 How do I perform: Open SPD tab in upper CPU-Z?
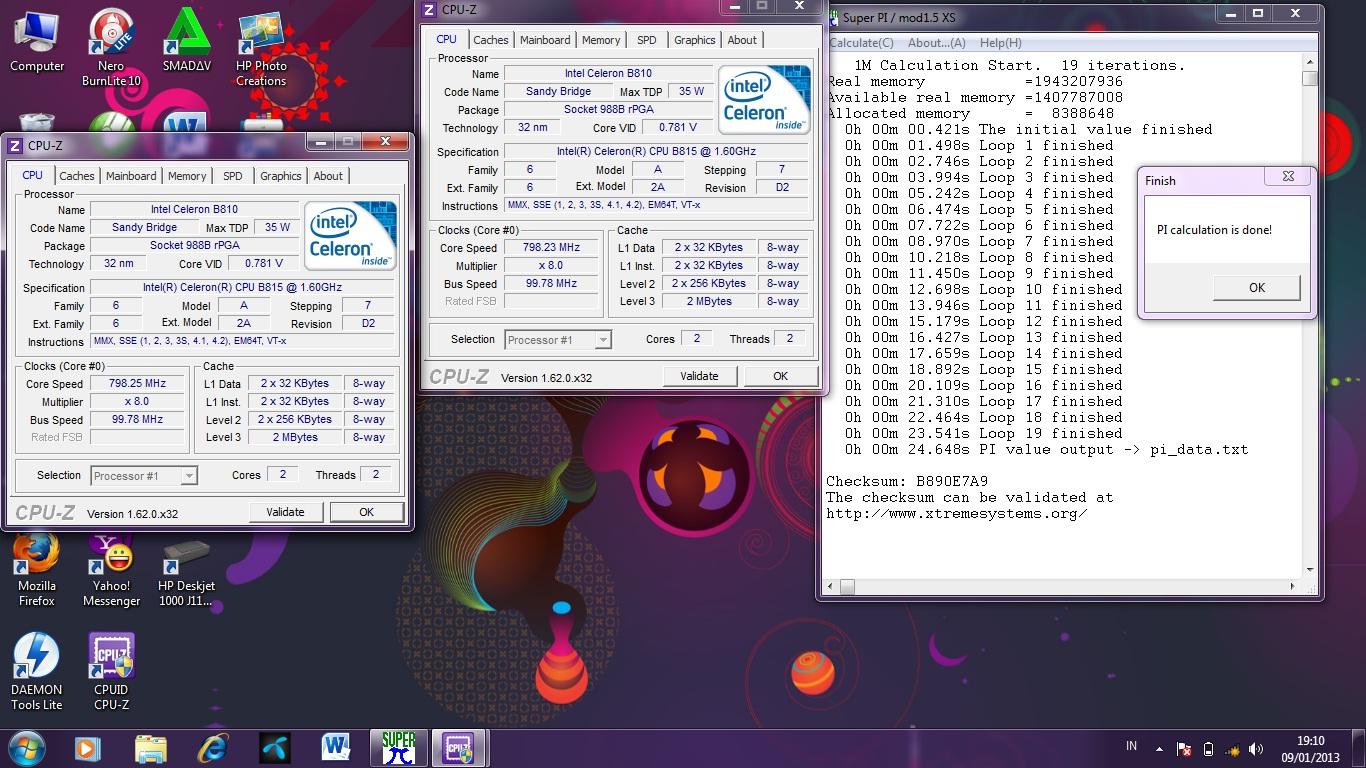647,40
